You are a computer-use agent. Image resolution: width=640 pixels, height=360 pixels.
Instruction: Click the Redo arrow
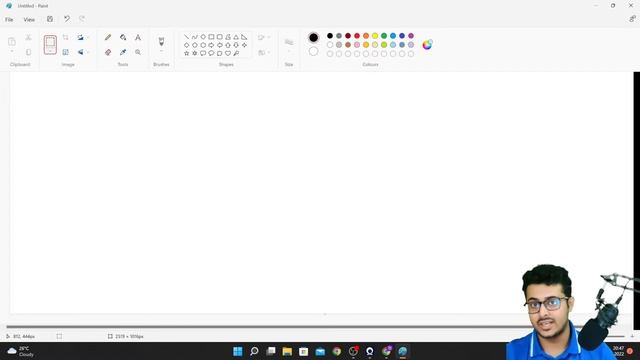coord(82,19)
